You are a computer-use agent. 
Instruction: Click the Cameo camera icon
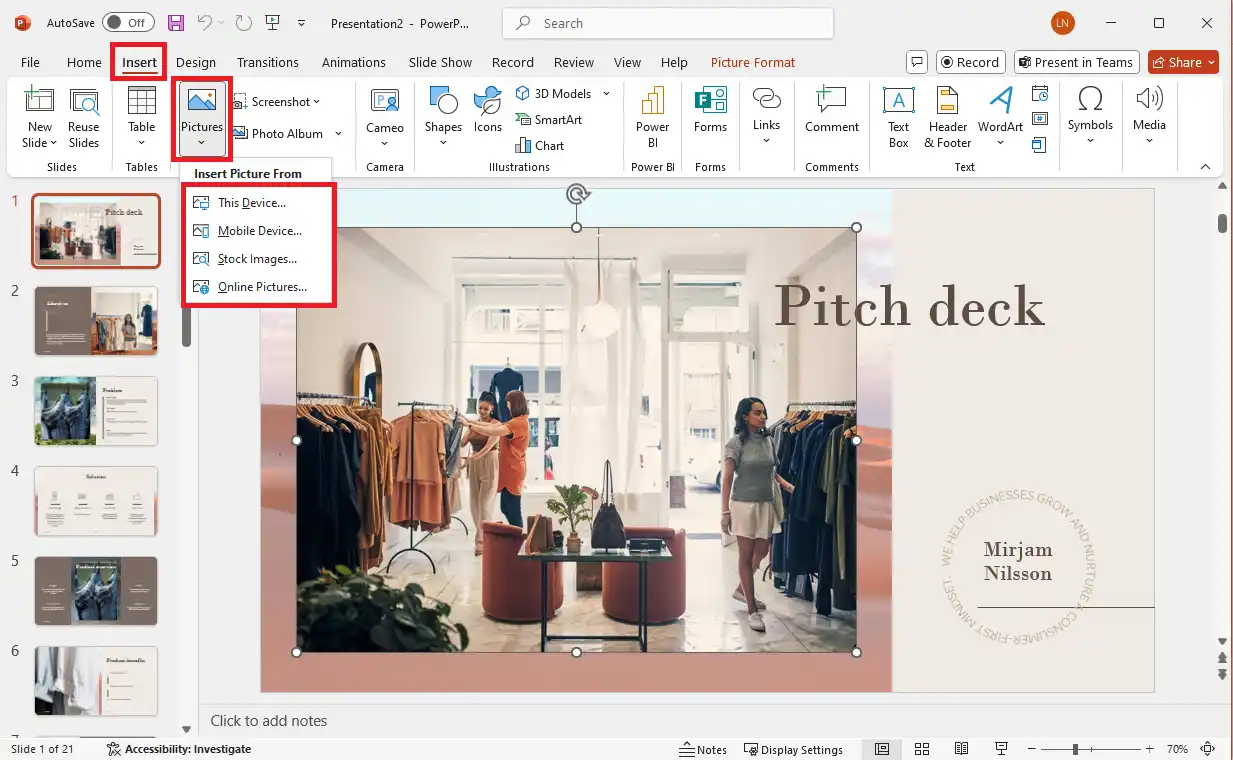point(385,101)
